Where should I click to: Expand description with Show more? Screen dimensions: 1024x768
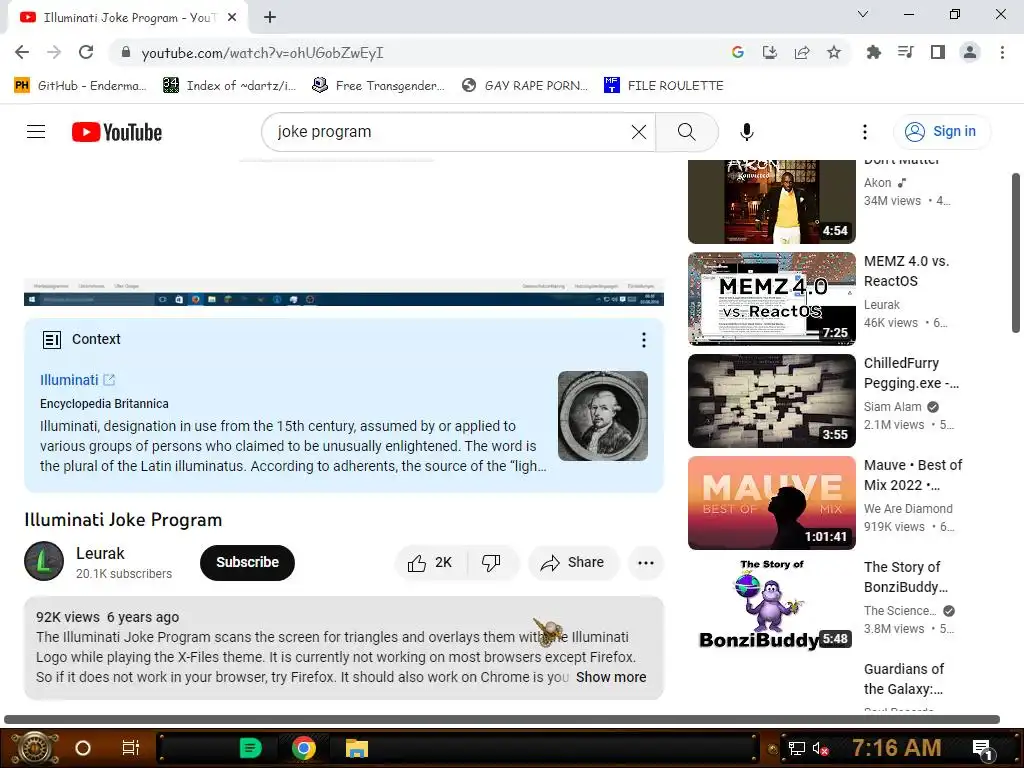coord(611,677)
